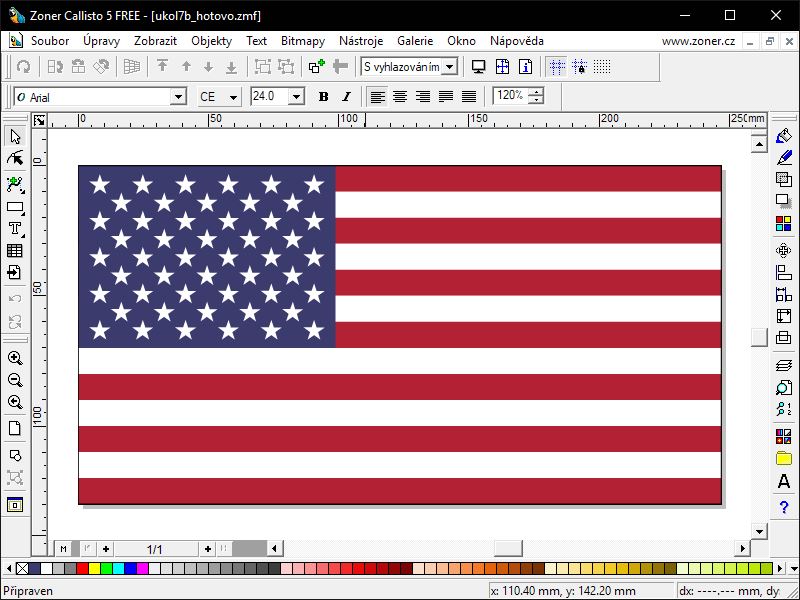This screenshot has width=800, height=600.
Task: Open the Soubor menu
Action: coord(50,41)
